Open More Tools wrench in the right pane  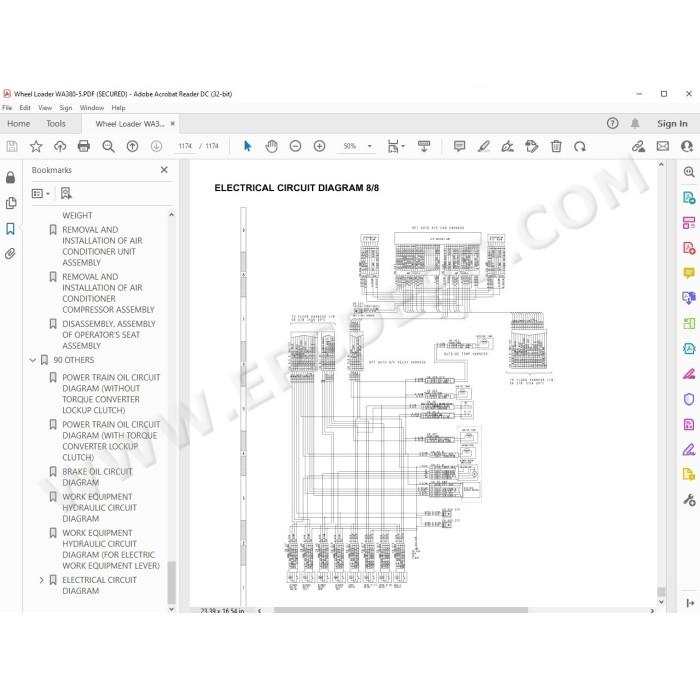[x=689, y=500]
